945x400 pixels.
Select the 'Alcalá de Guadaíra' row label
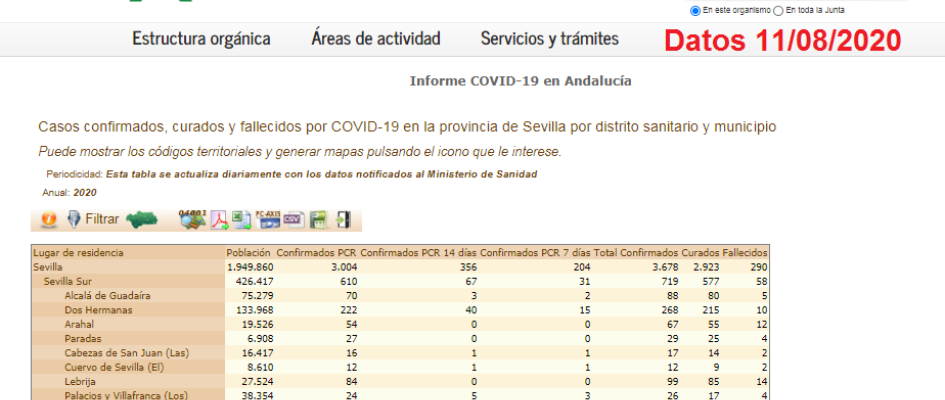(x=108, y=296)
